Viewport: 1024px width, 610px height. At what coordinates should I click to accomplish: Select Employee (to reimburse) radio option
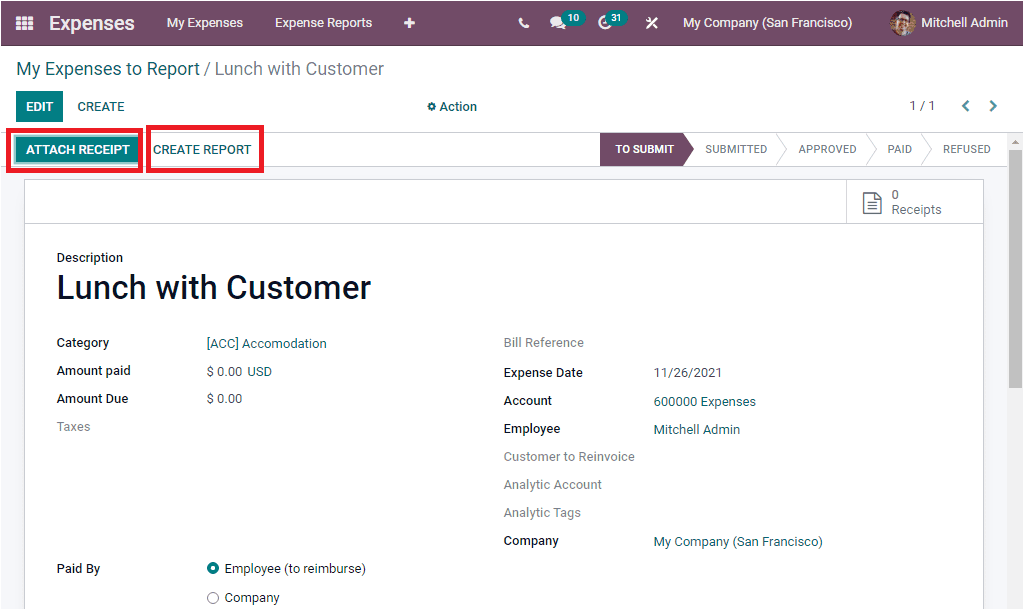[213, 569]
